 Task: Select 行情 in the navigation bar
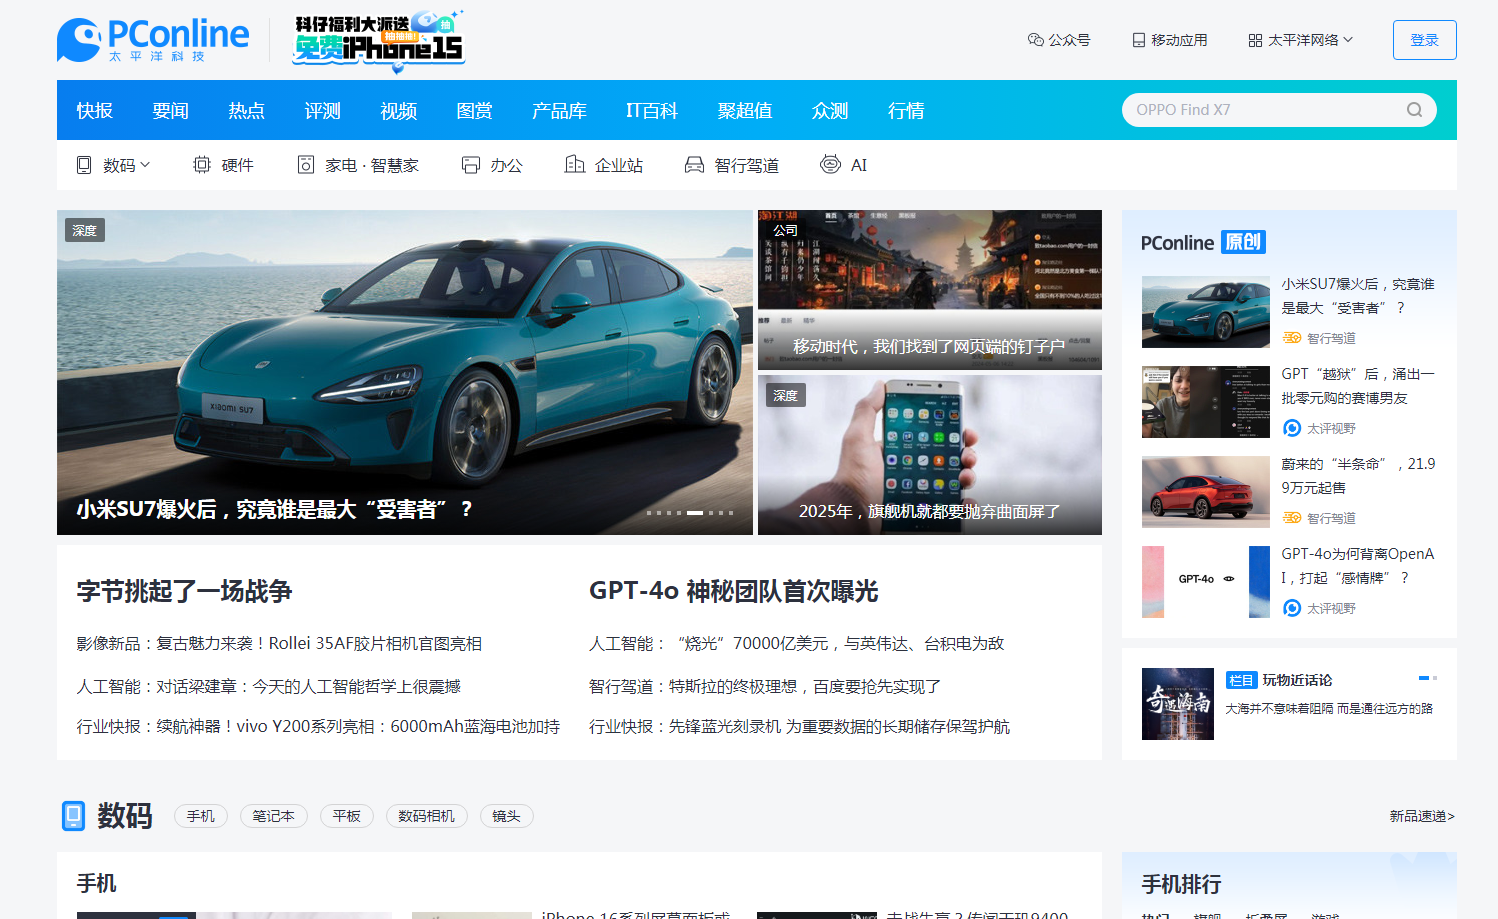[906, 110]
